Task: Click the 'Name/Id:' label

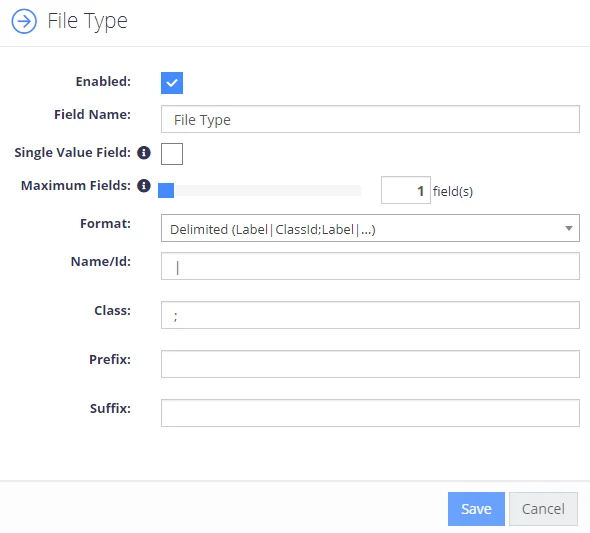Action: click(101, 261)
